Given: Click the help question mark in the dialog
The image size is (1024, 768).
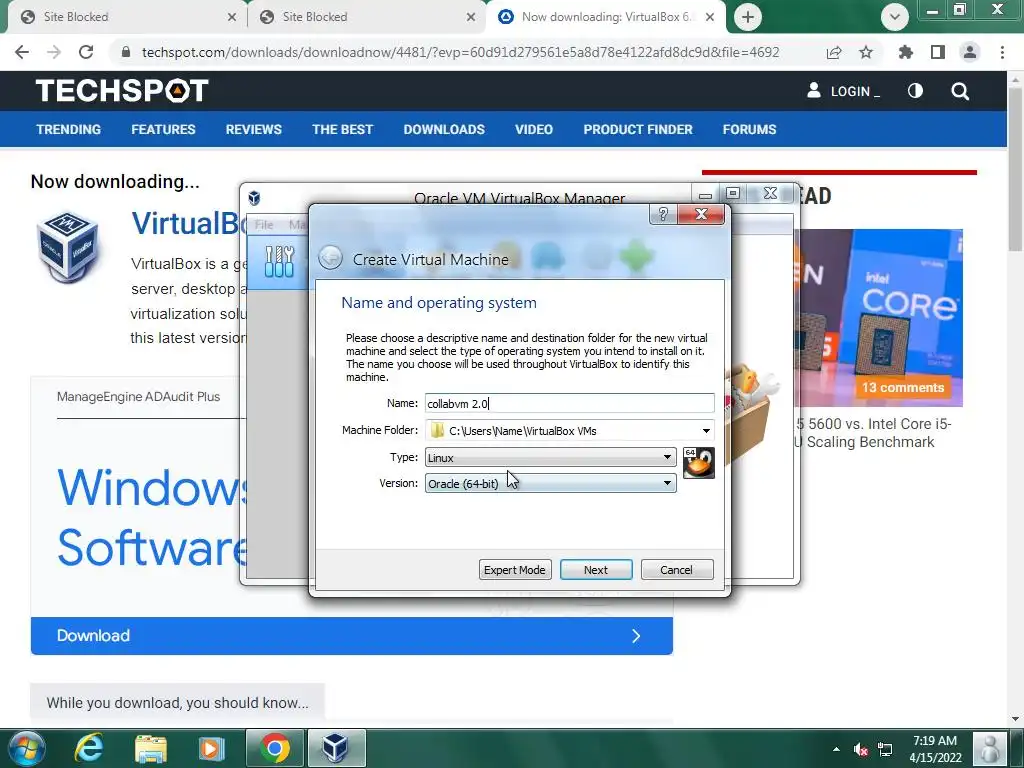Looking at the screenshot, I should tap(663, 214).
